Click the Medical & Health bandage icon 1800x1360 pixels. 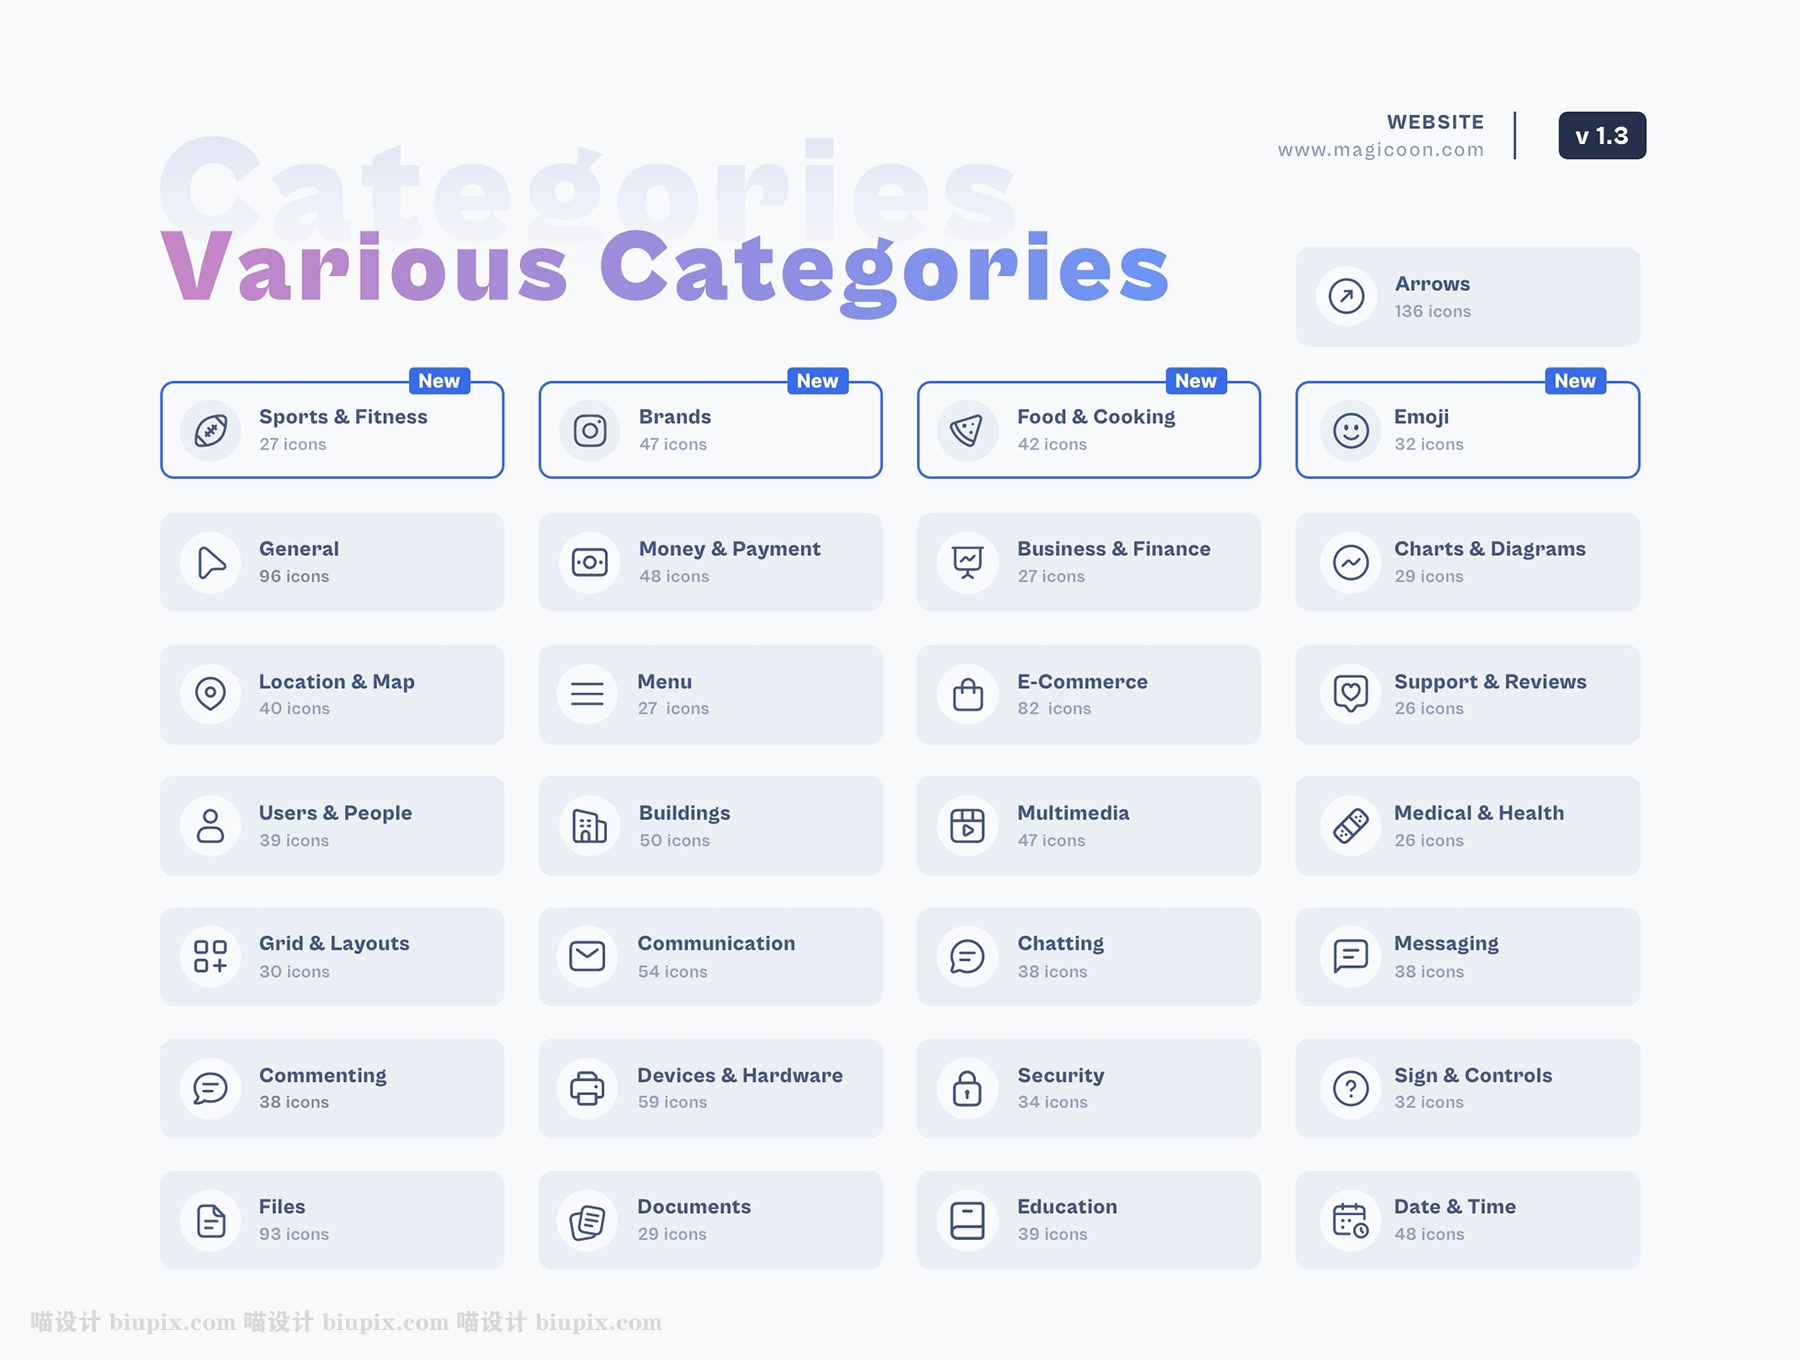(x=1350, y=826)
